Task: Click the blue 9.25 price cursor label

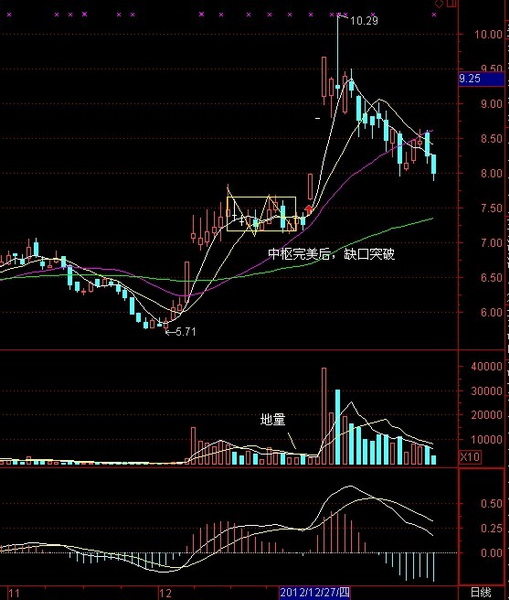Action: pyautogui.click(x=481, y=79)
